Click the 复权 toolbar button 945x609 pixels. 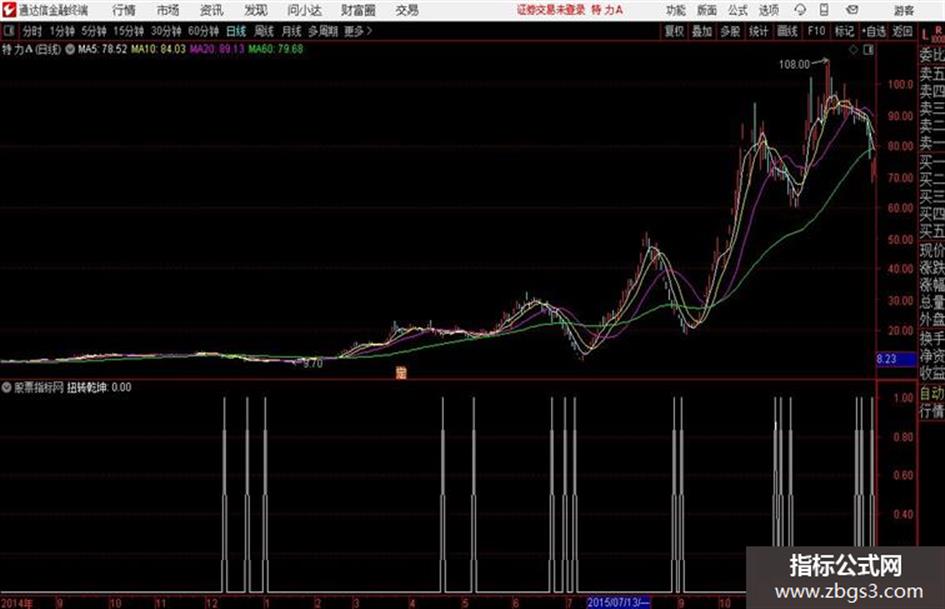(x=674, y=31)
